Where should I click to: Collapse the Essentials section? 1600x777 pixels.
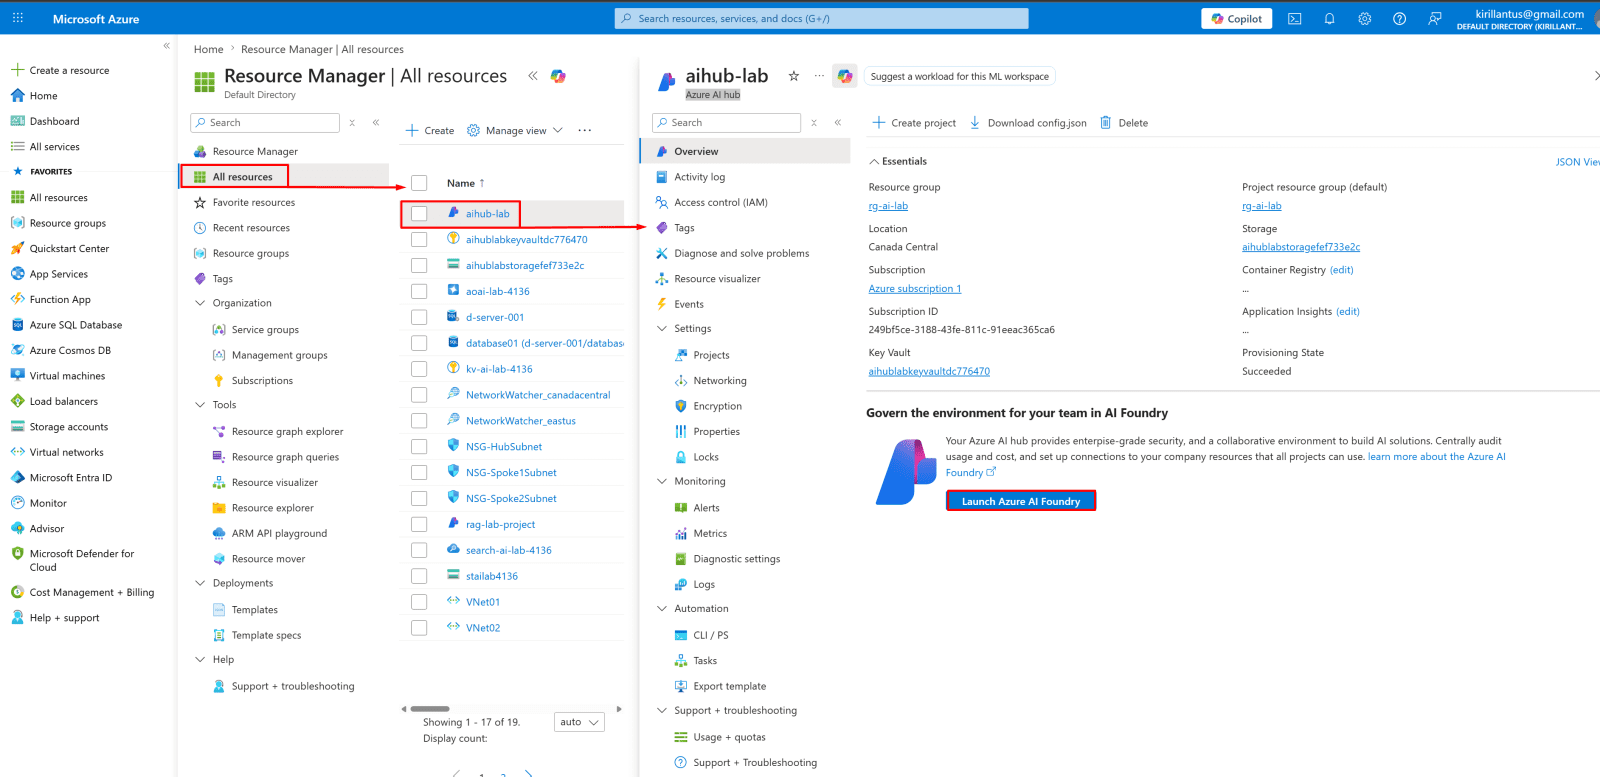point(874,161)
